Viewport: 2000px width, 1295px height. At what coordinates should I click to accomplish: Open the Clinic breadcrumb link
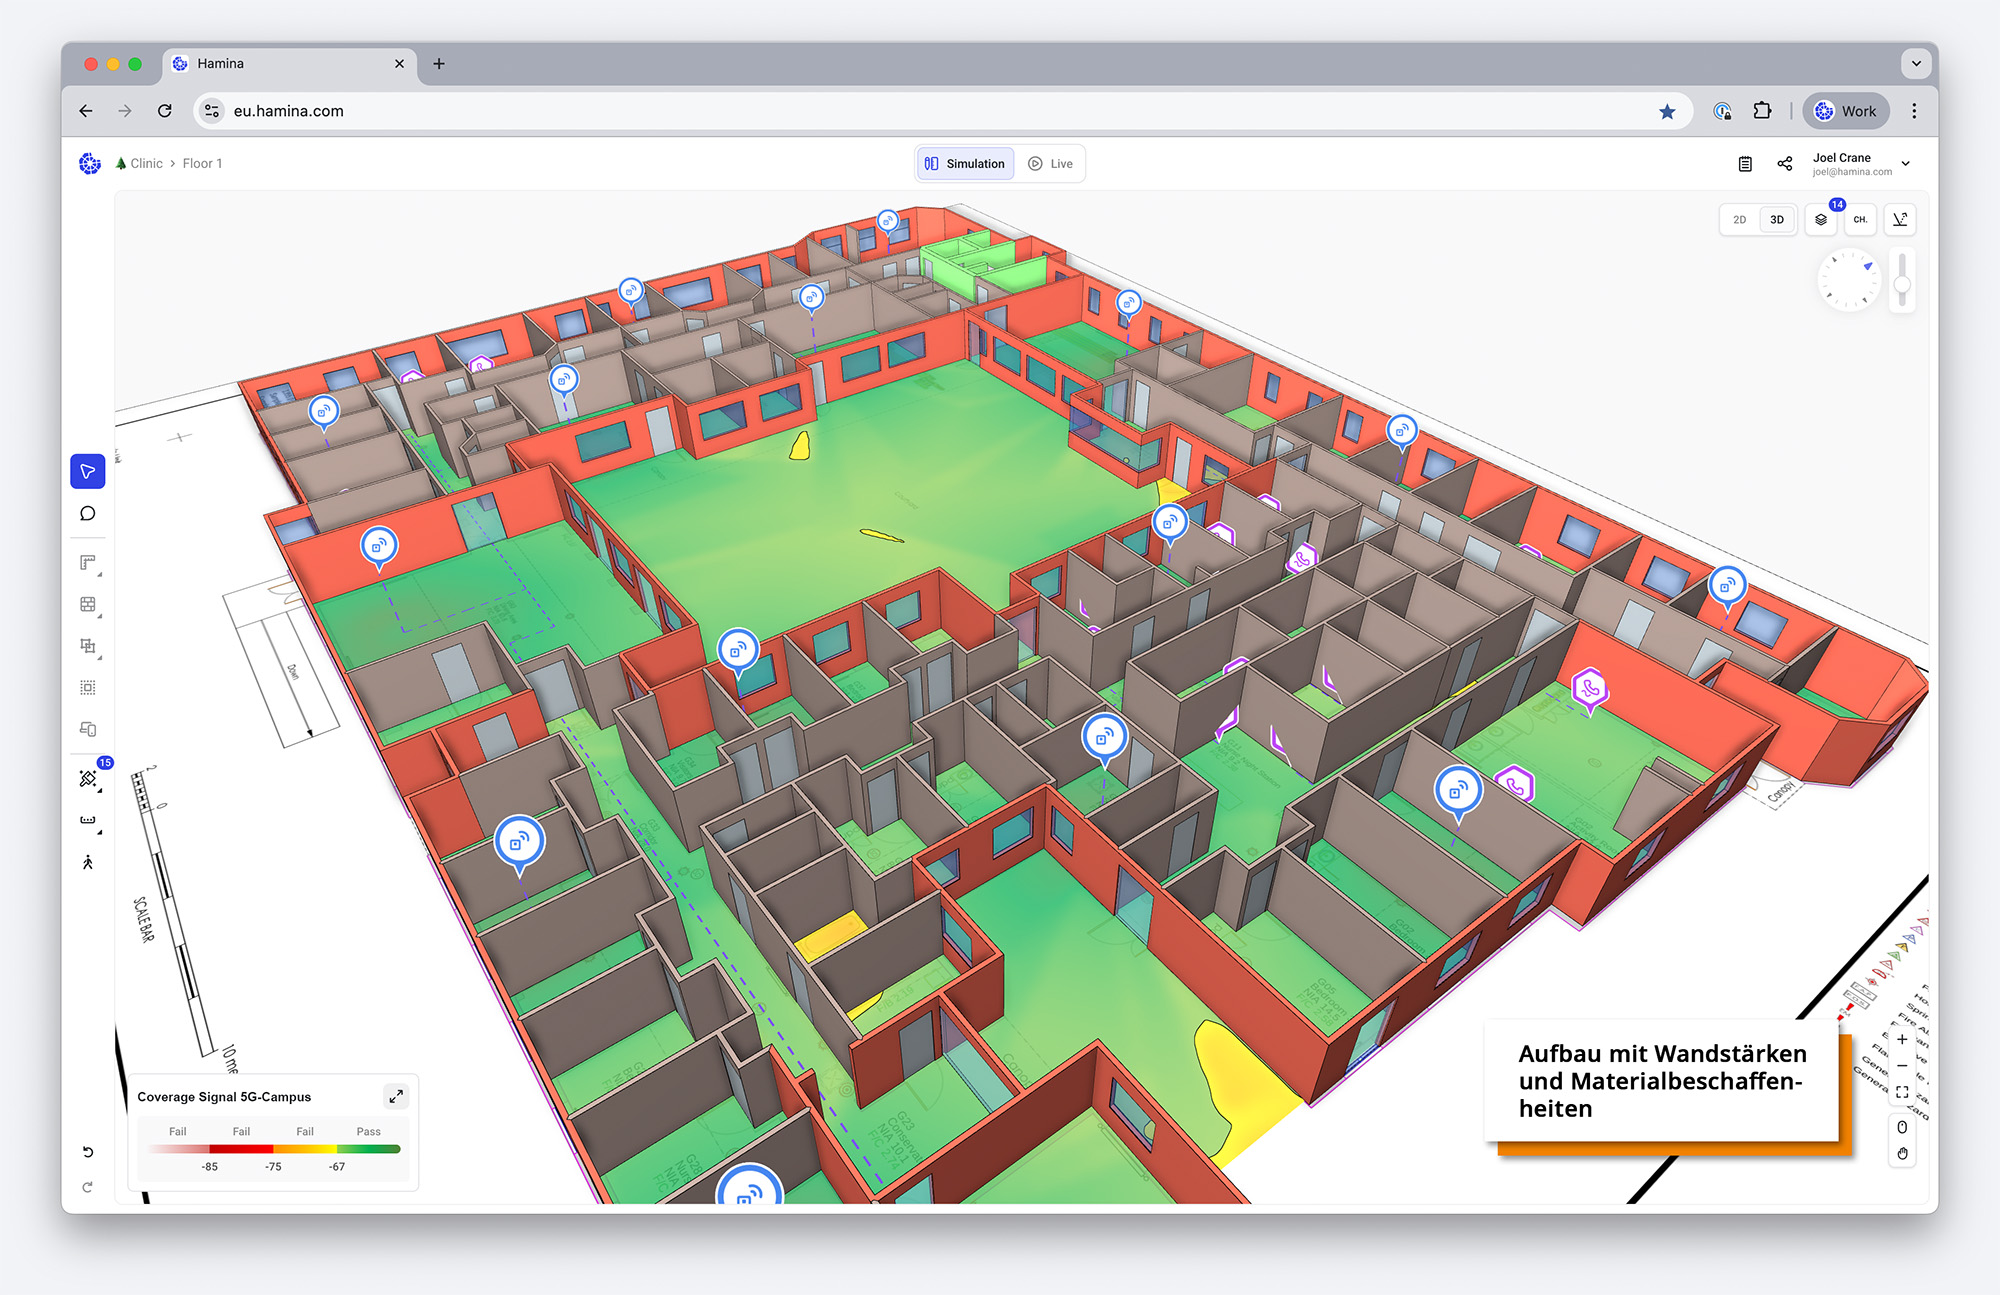146,164
